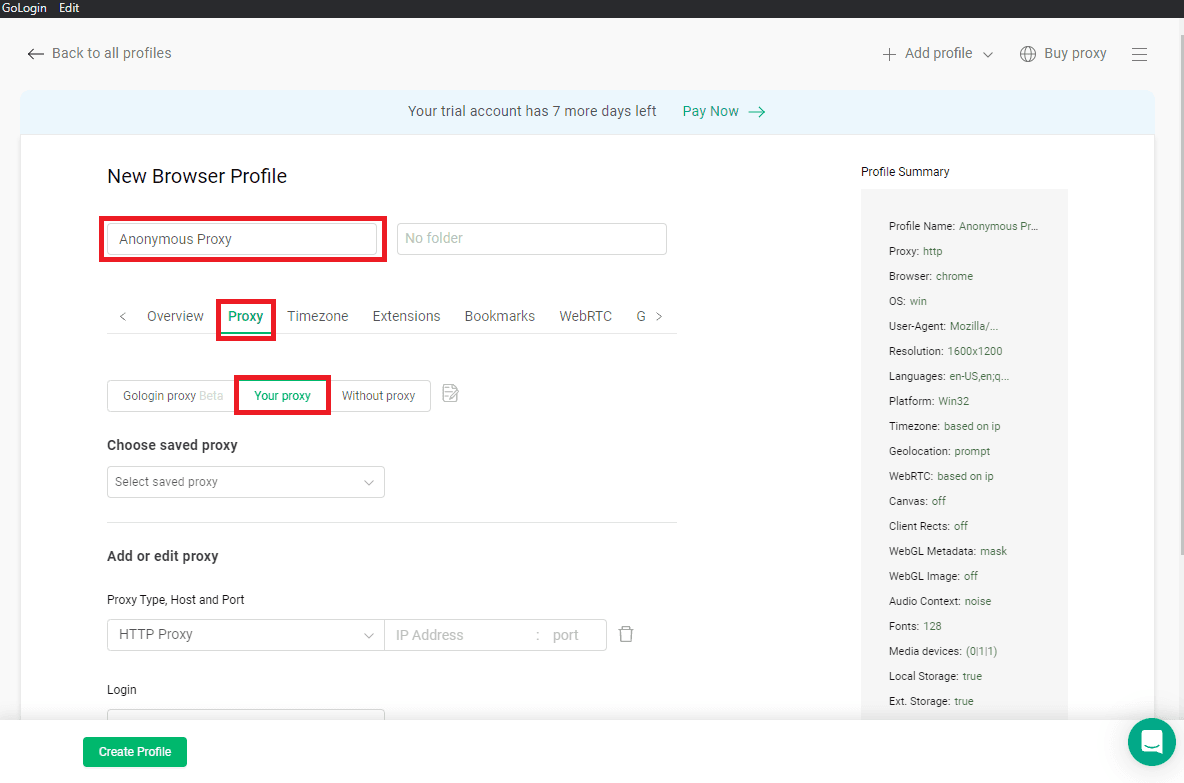Click the plus icon beside Add profile
This screenshot has height=783, width=1184.
pyautogui.click(x=889, y=53)
